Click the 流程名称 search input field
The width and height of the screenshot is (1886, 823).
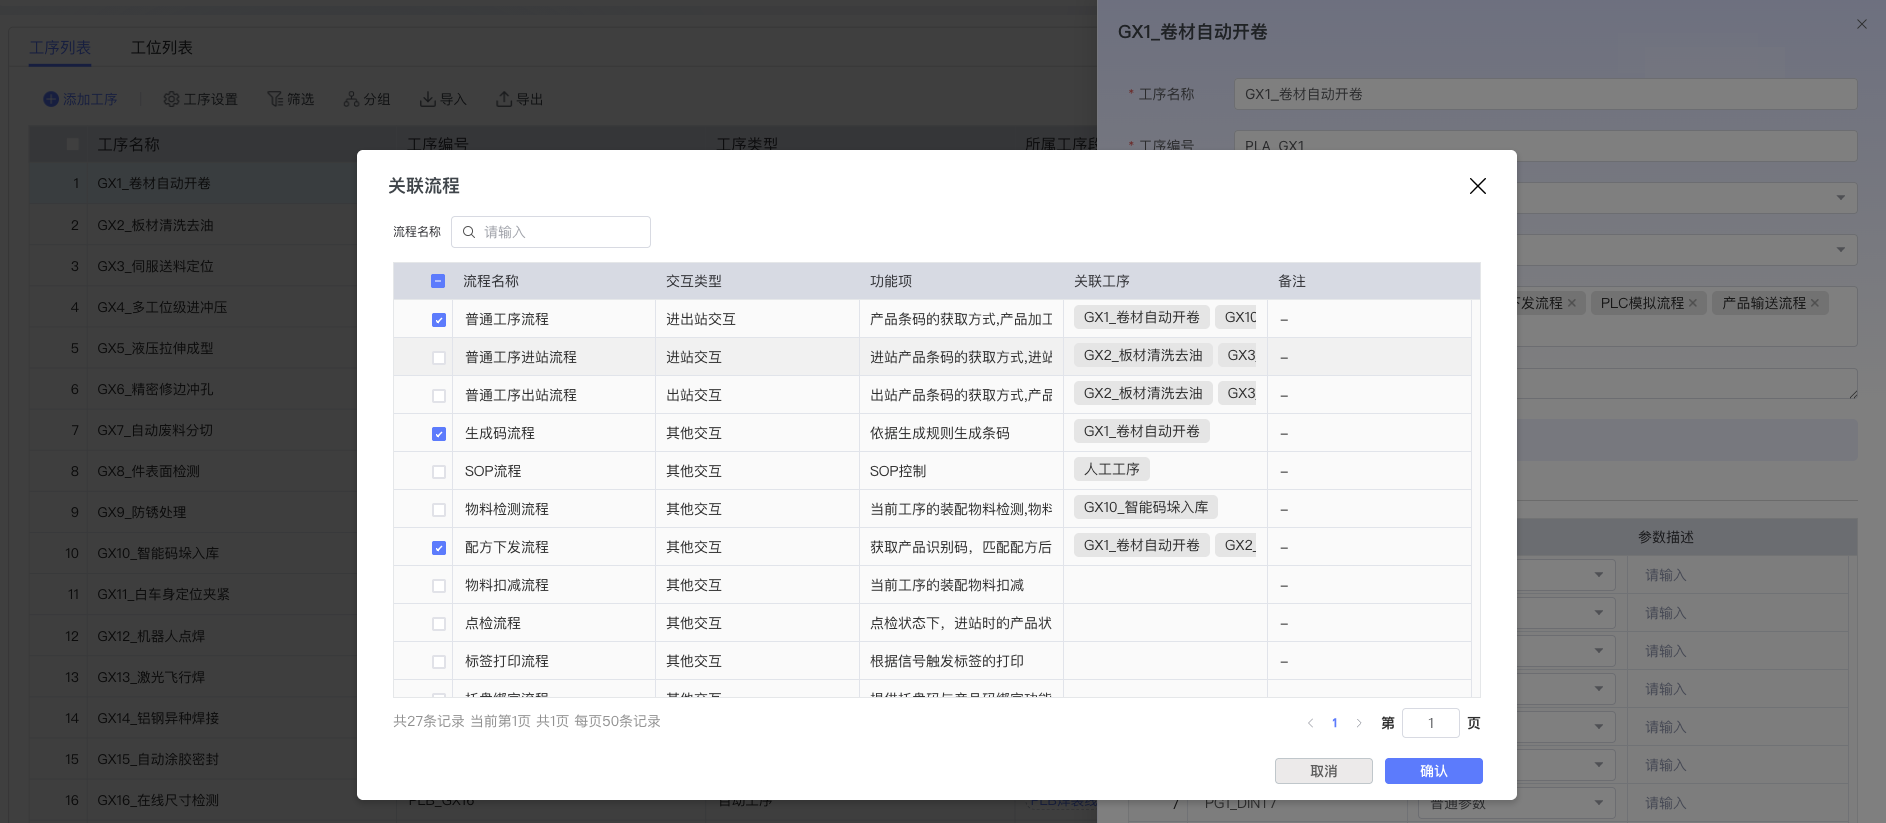coord(560,232)
